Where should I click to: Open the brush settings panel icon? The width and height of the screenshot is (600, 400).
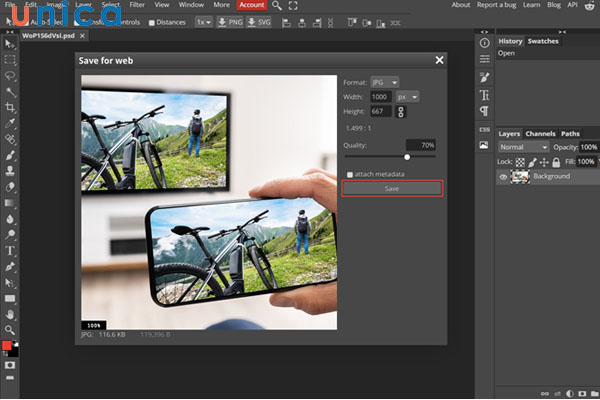pyautogui.click(x=484, y=77)
